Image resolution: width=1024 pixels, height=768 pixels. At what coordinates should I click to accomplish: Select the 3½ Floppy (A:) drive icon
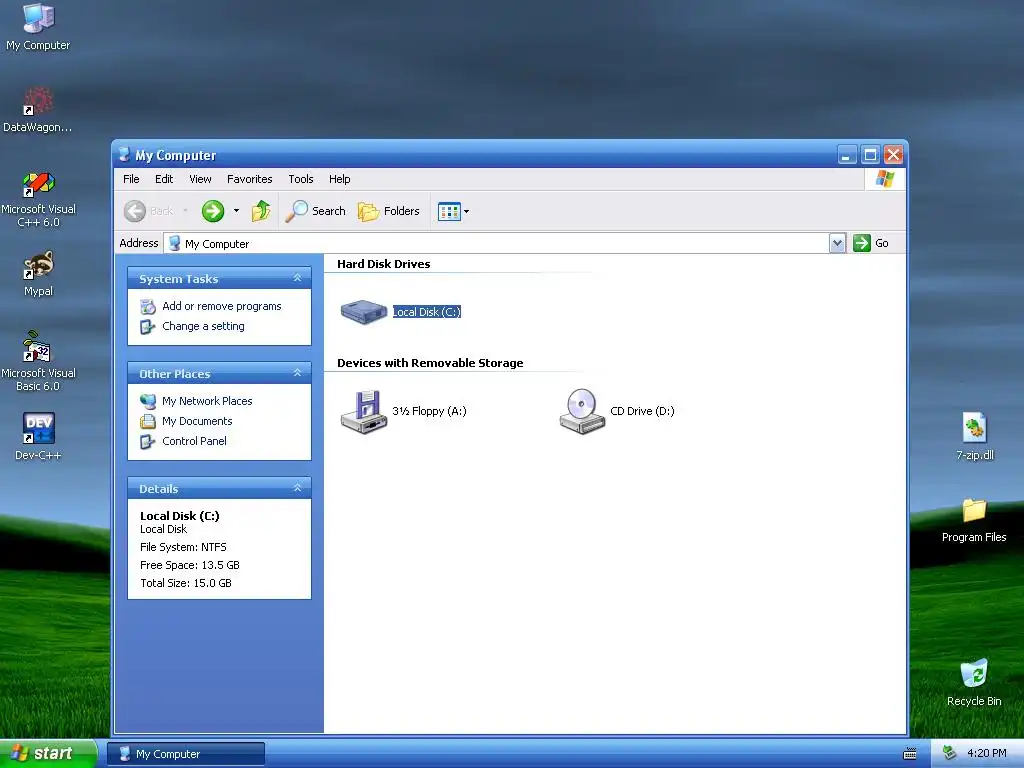pyautogui.click(x=364, y=411)
